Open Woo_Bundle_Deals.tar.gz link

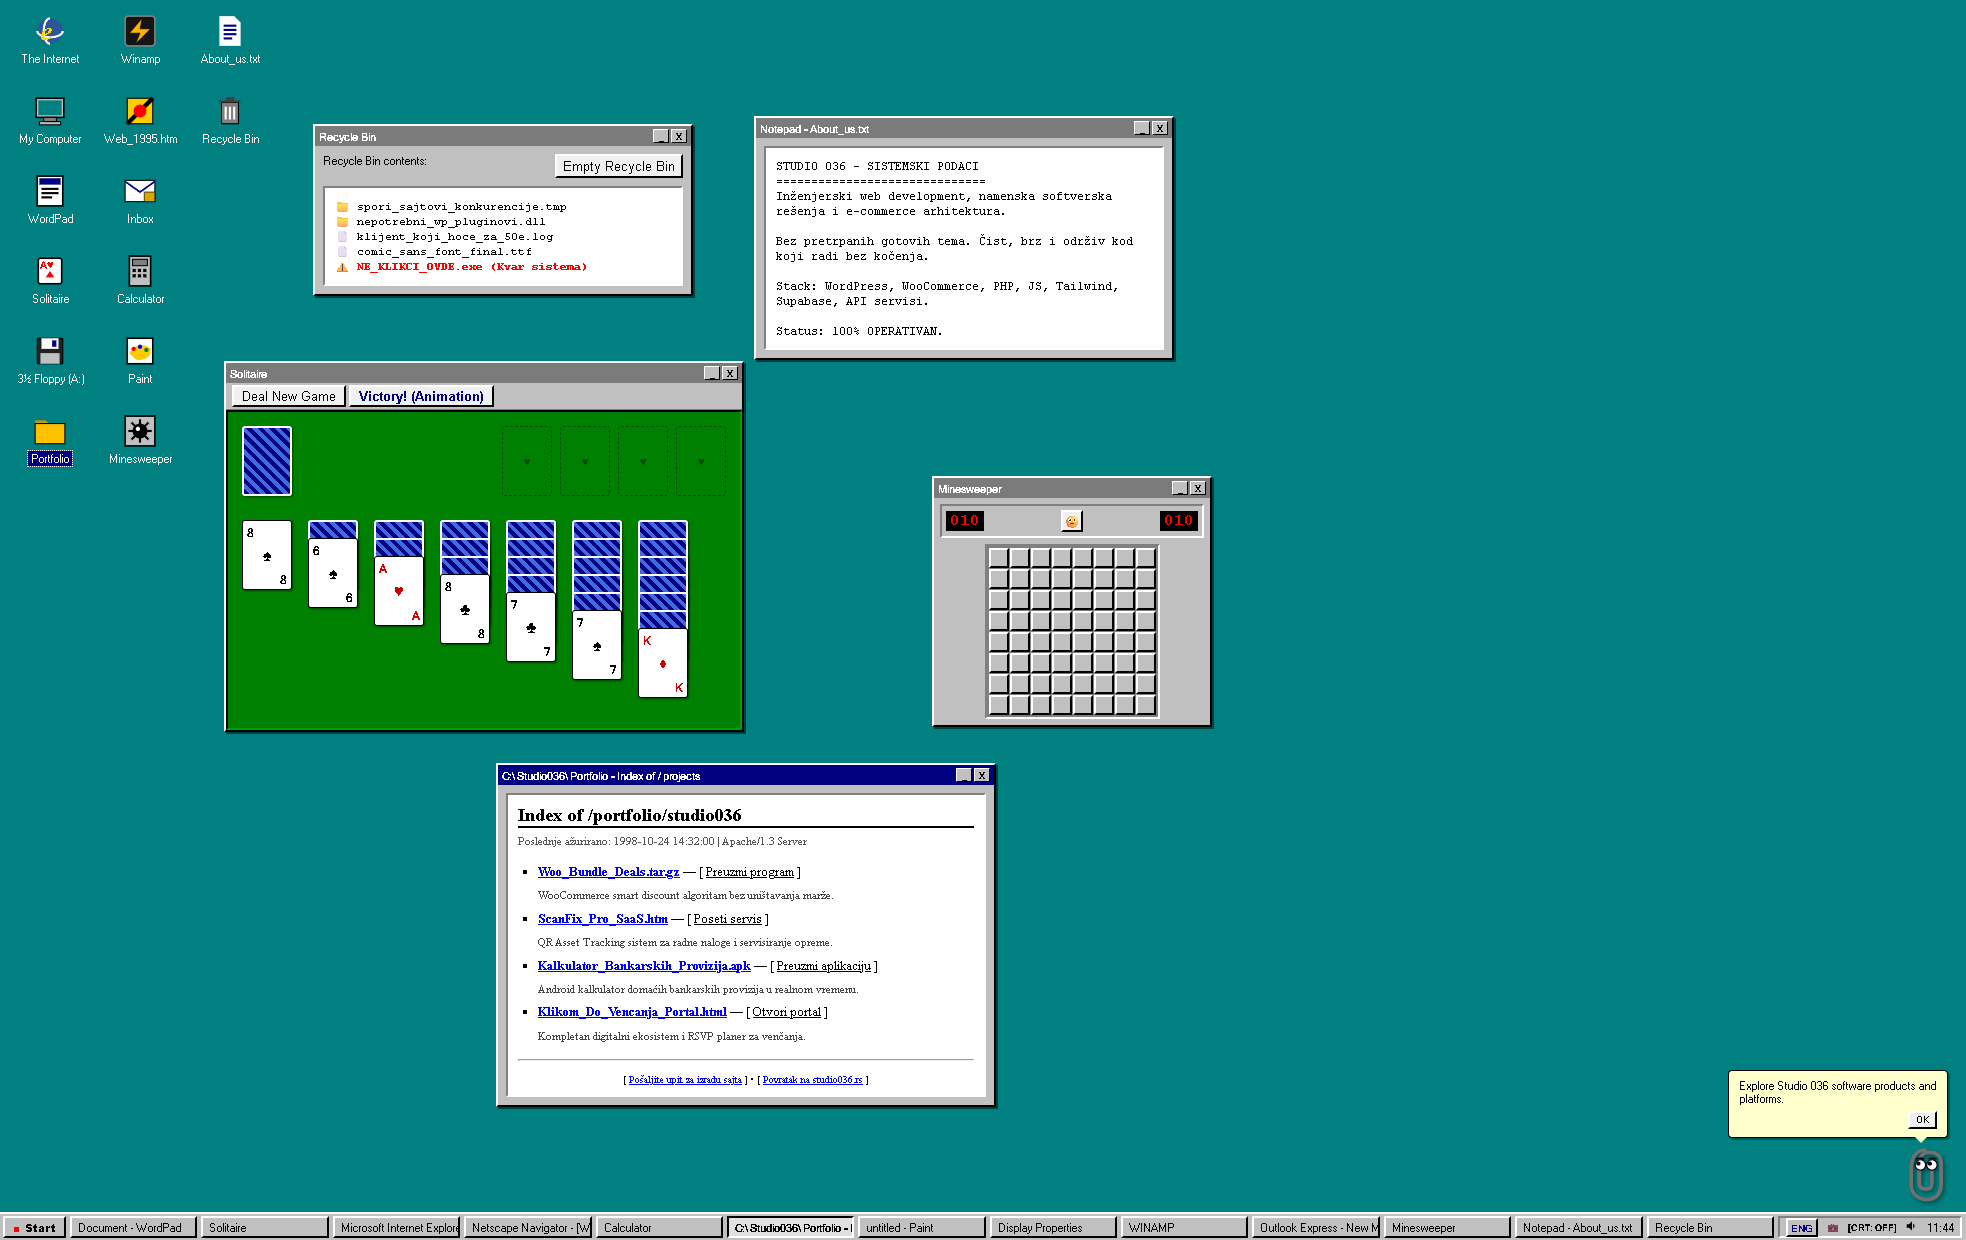[x=608, y=872]
